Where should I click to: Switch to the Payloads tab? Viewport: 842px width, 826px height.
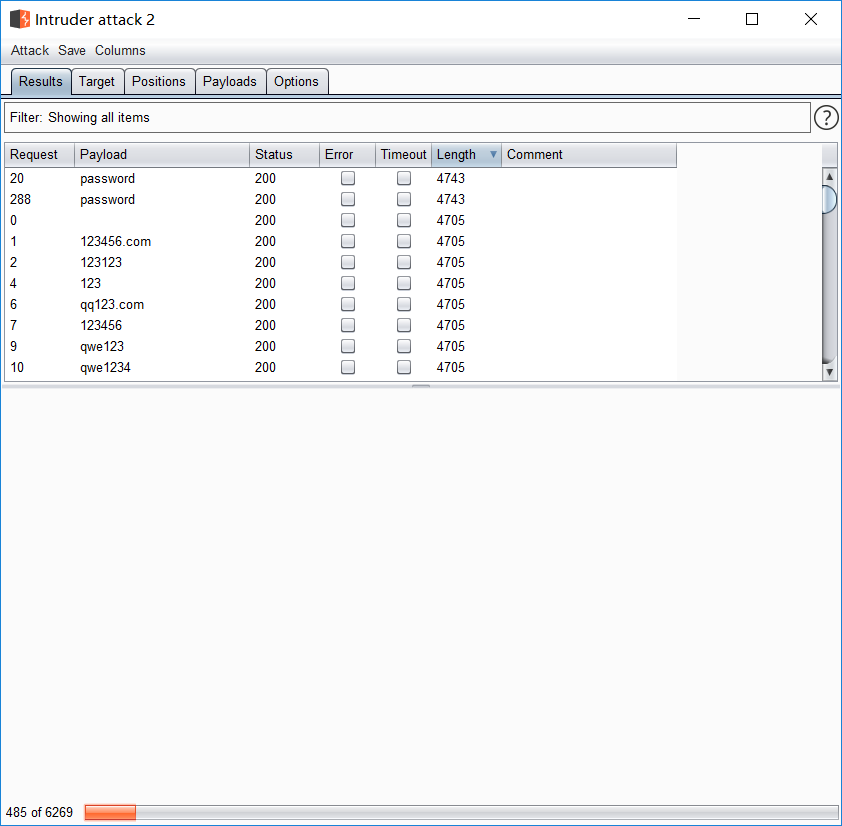pyautogui.click(x=230, y=81)
